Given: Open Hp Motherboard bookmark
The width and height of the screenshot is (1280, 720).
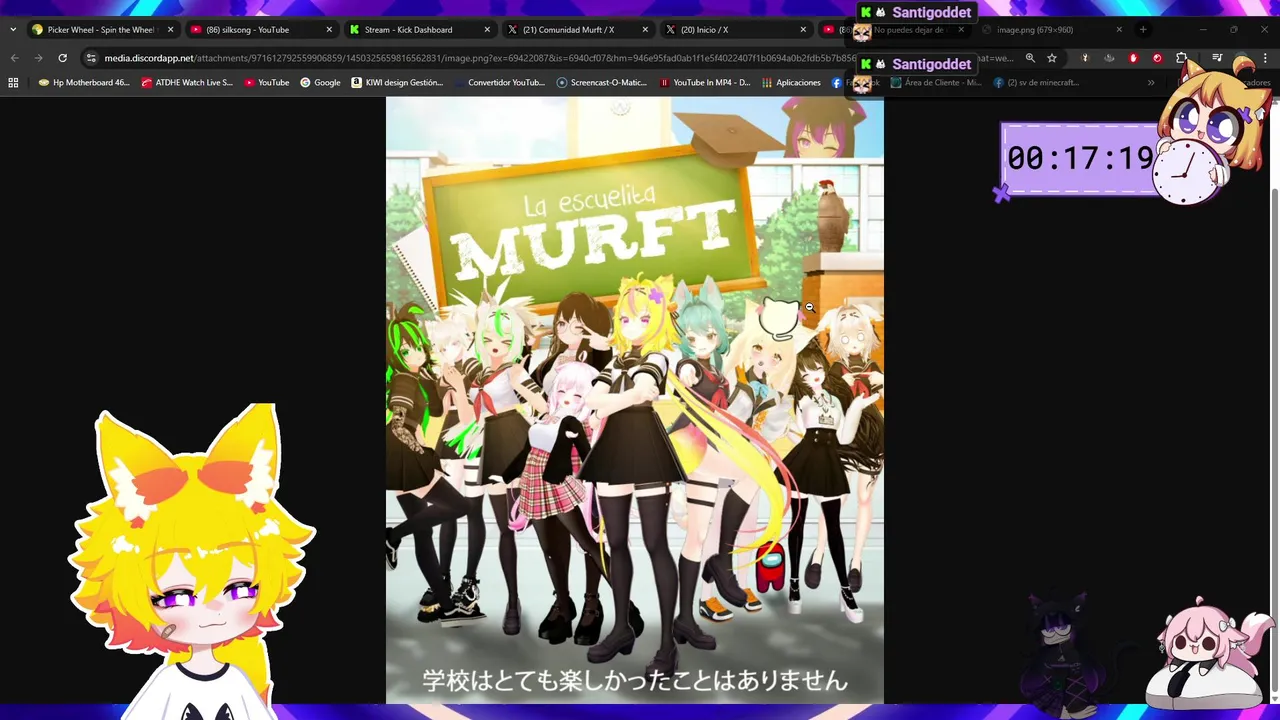Looking at the screenshot, I should [84, 83].
